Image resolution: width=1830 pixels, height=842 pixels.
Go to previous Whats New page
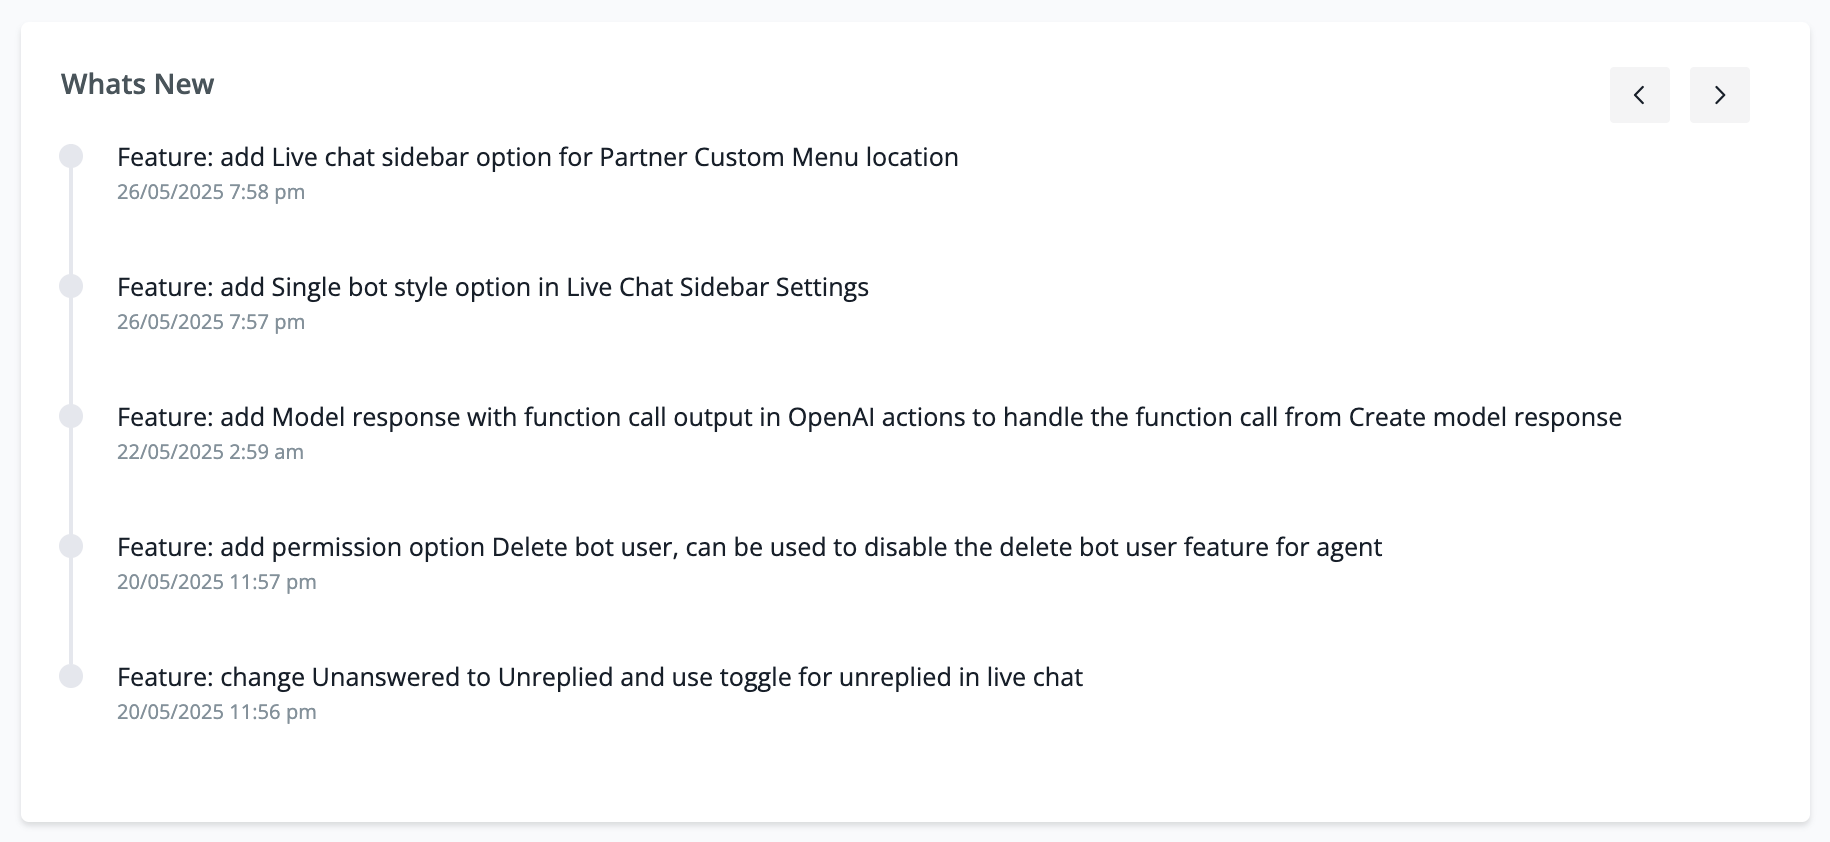point(1639,95)
